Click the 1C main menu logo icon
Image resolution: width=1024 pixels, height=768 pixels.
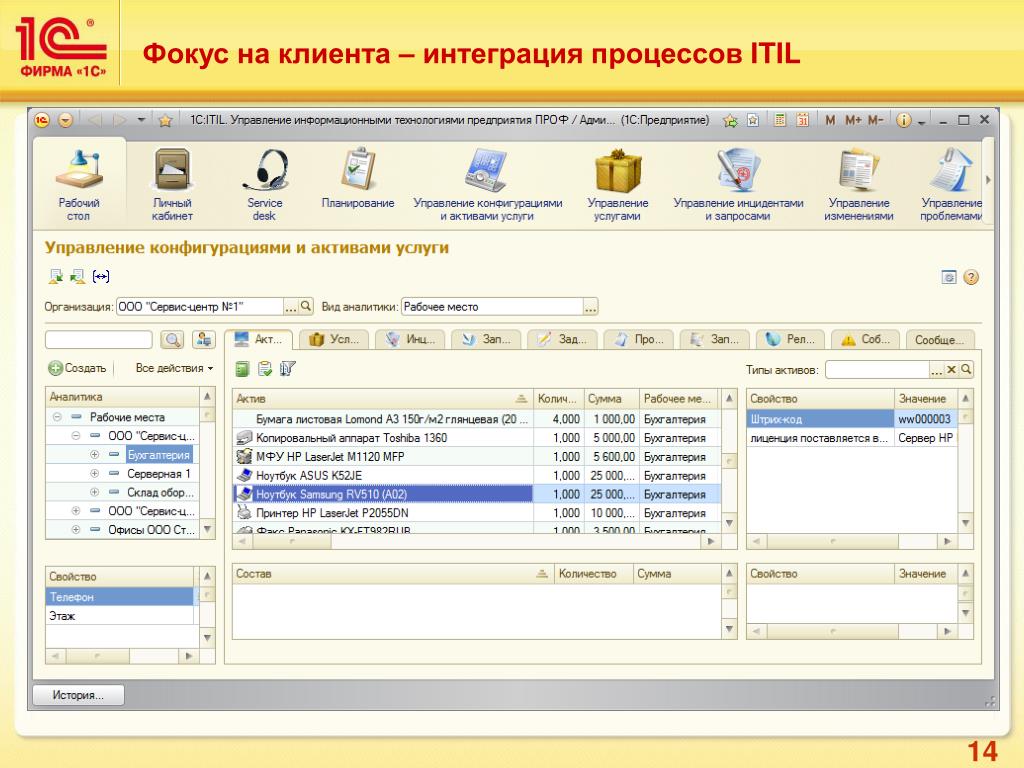[42, 120]
